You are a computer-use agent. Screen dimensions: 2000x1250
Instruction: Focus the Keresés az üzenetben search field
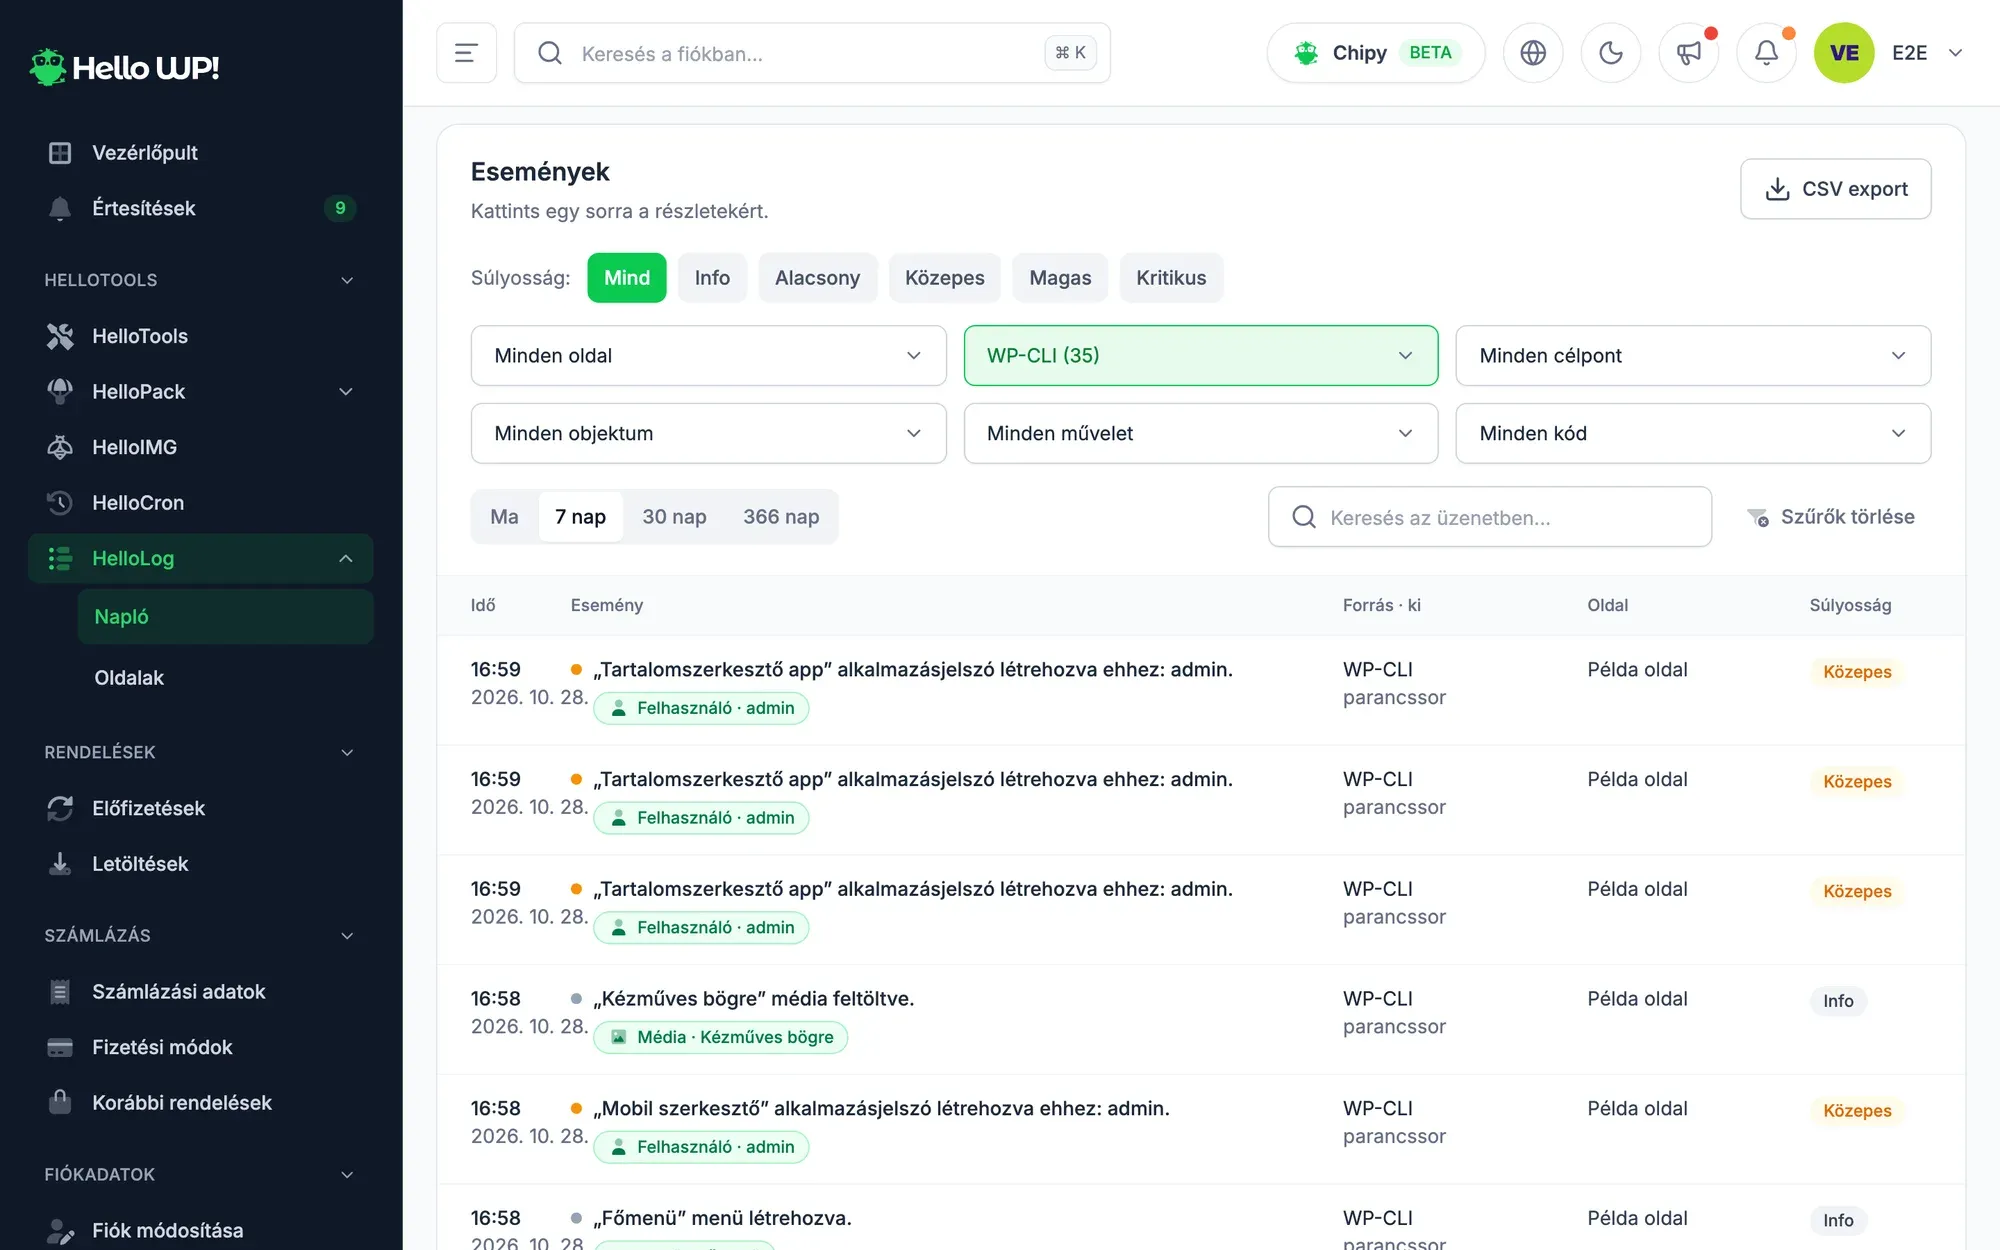pos(1490,517)
